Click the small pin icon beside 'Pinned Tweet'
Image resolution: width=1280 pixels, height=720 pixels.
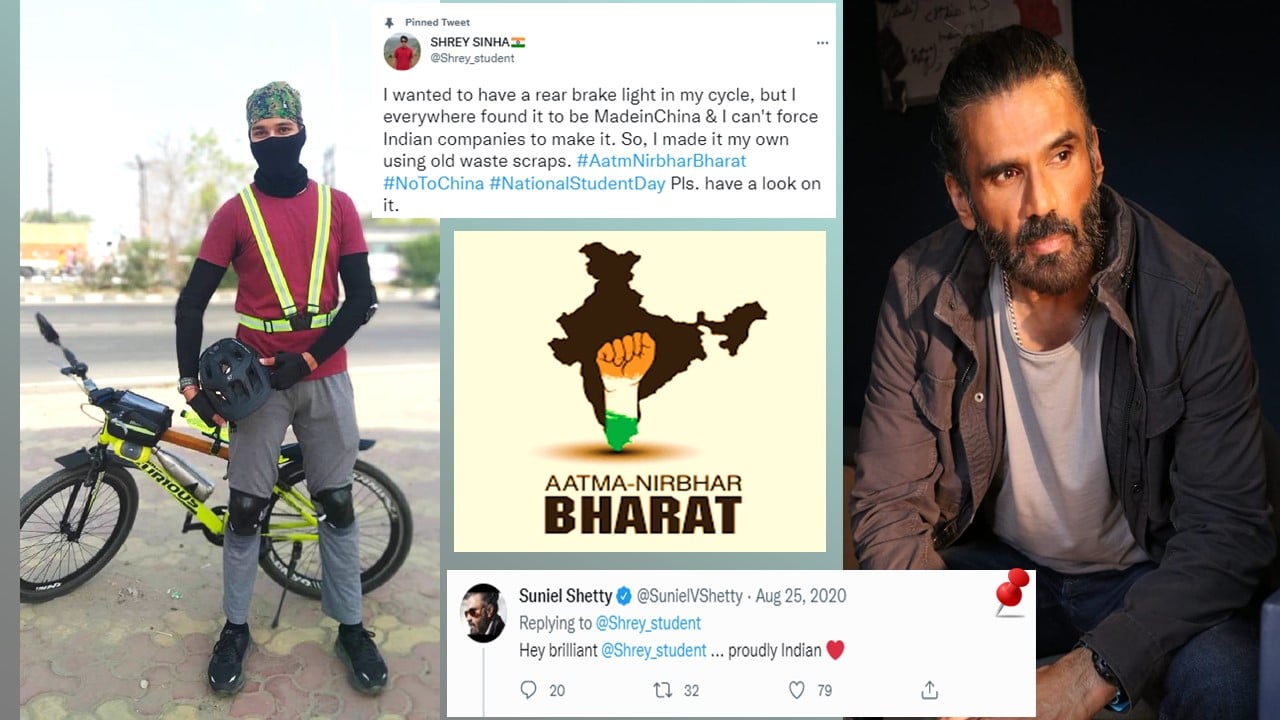[390, 22]
